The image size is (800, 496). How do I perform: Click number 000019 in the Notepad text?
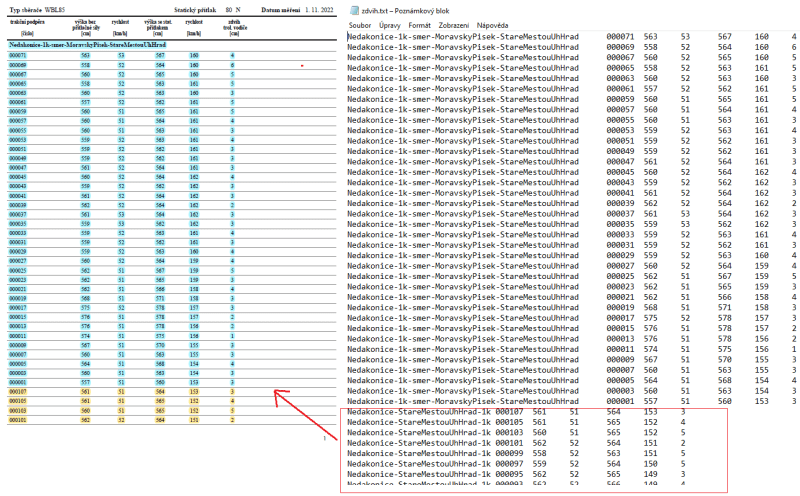[620, 307]
